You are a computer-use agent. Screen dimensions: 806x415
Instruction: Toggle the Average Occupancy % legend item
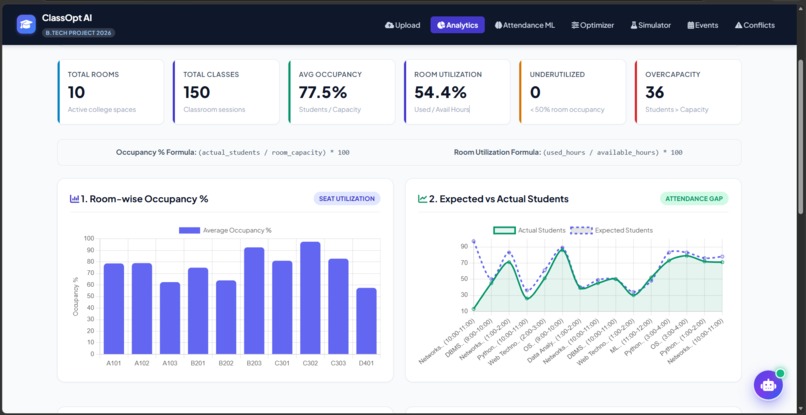[225, 230]
